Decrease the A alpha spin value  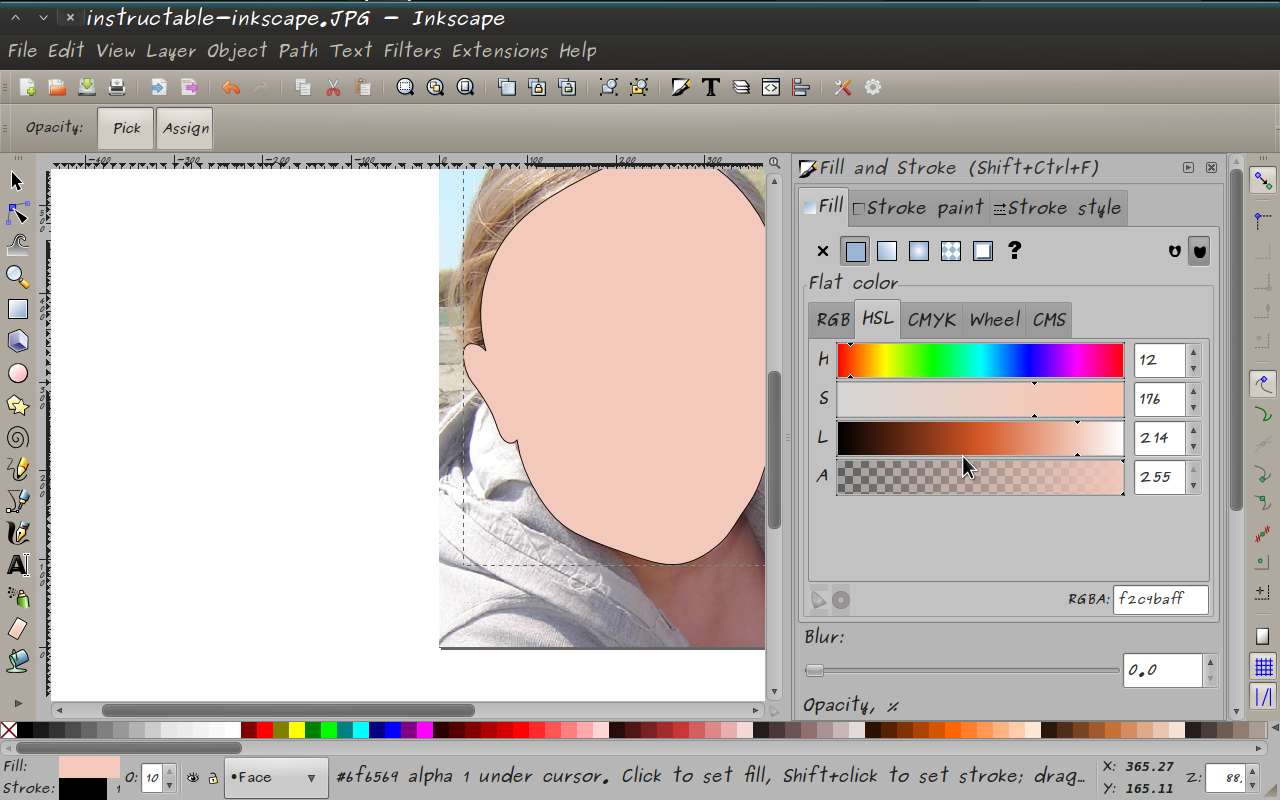[1193, 486]
